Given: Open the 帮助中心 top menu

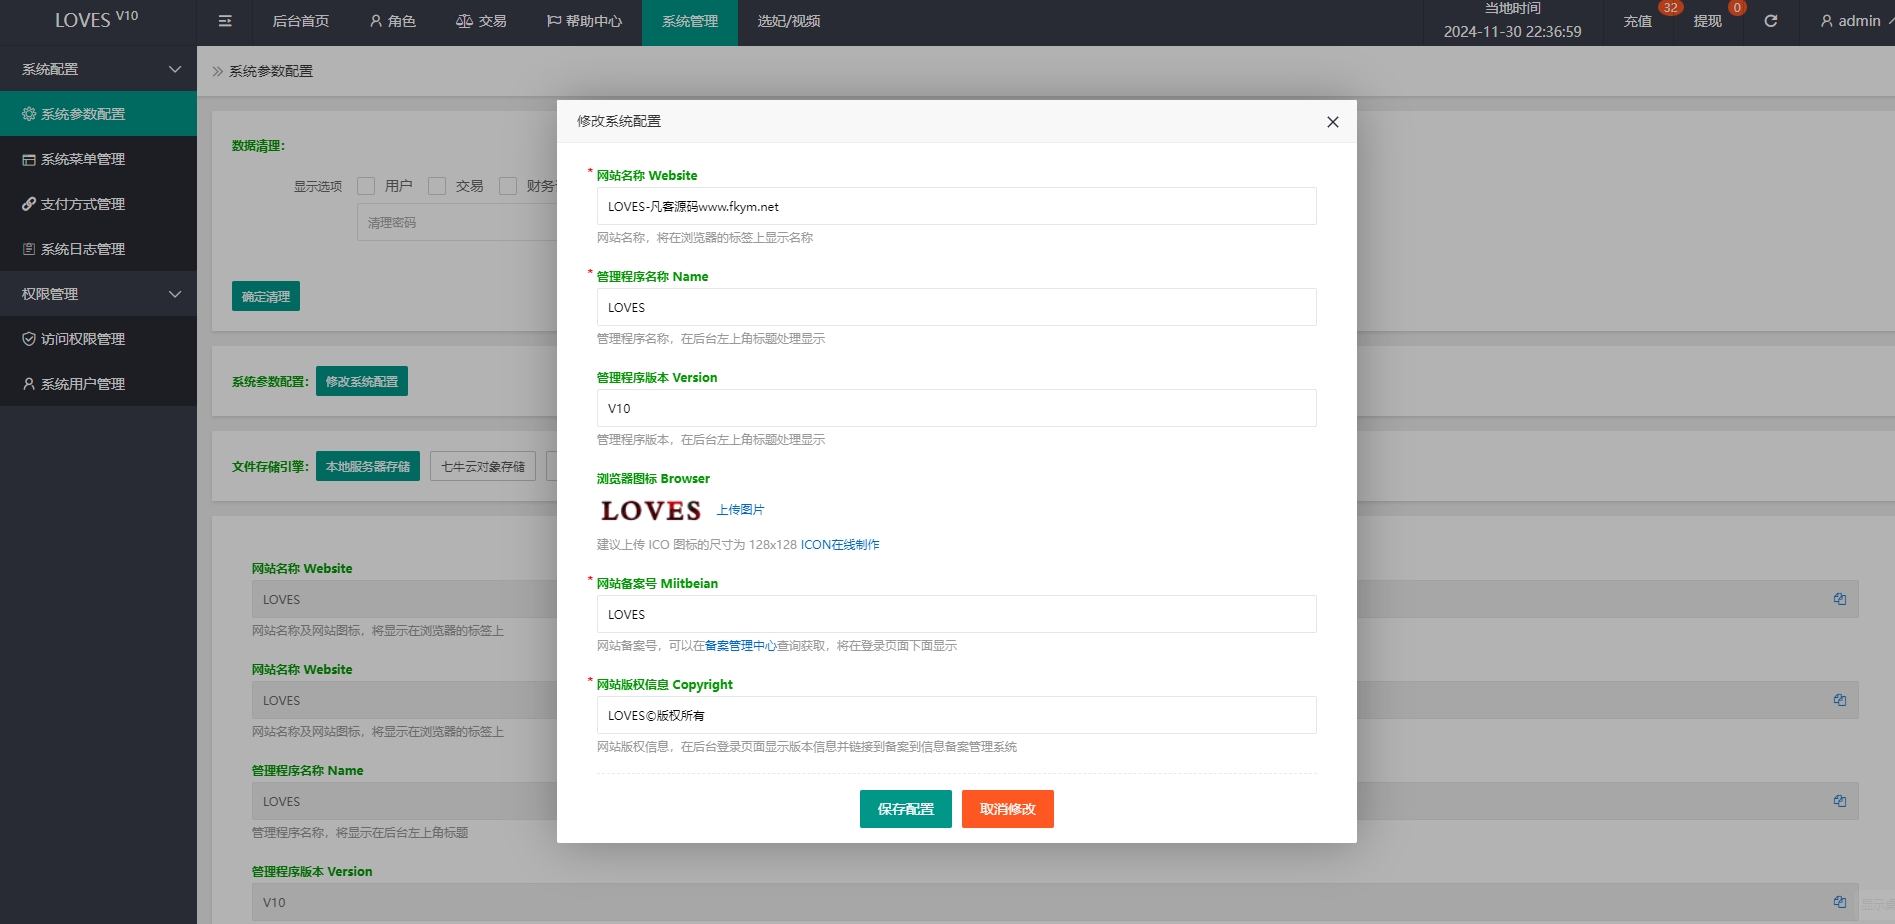Looking at the screenshot, I should point(584,21).
